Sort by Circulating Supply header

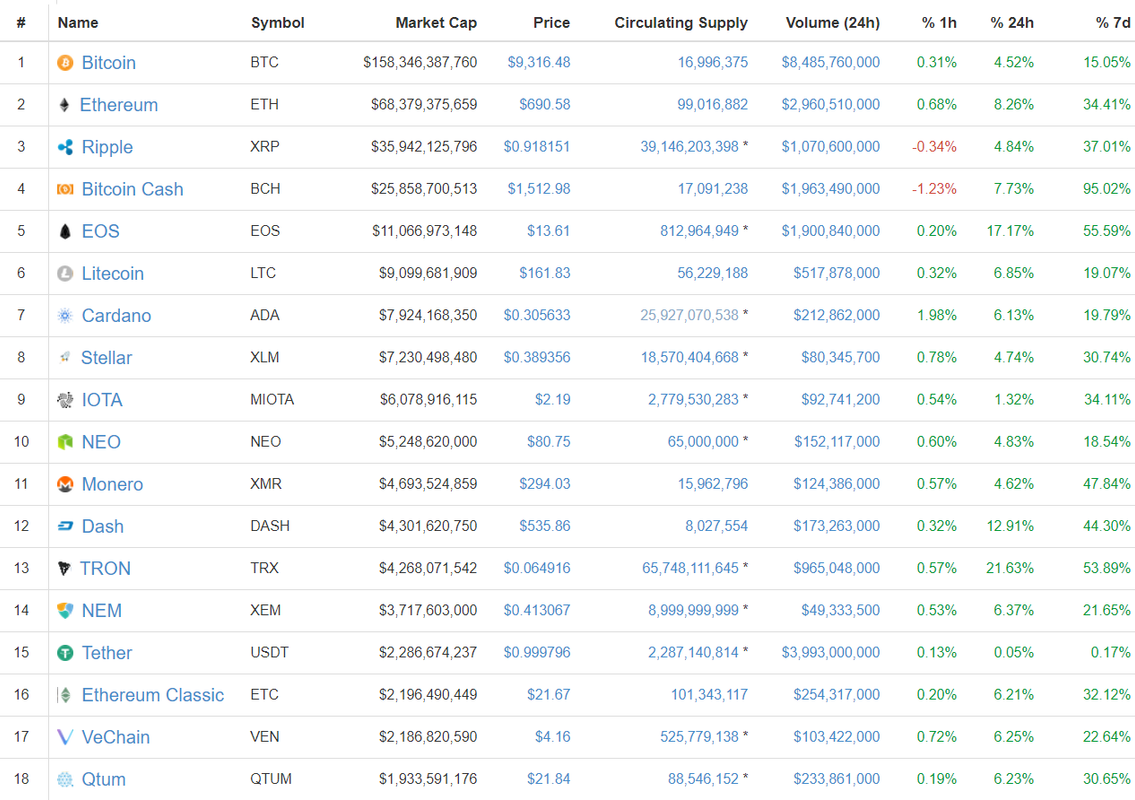(680, 22)
